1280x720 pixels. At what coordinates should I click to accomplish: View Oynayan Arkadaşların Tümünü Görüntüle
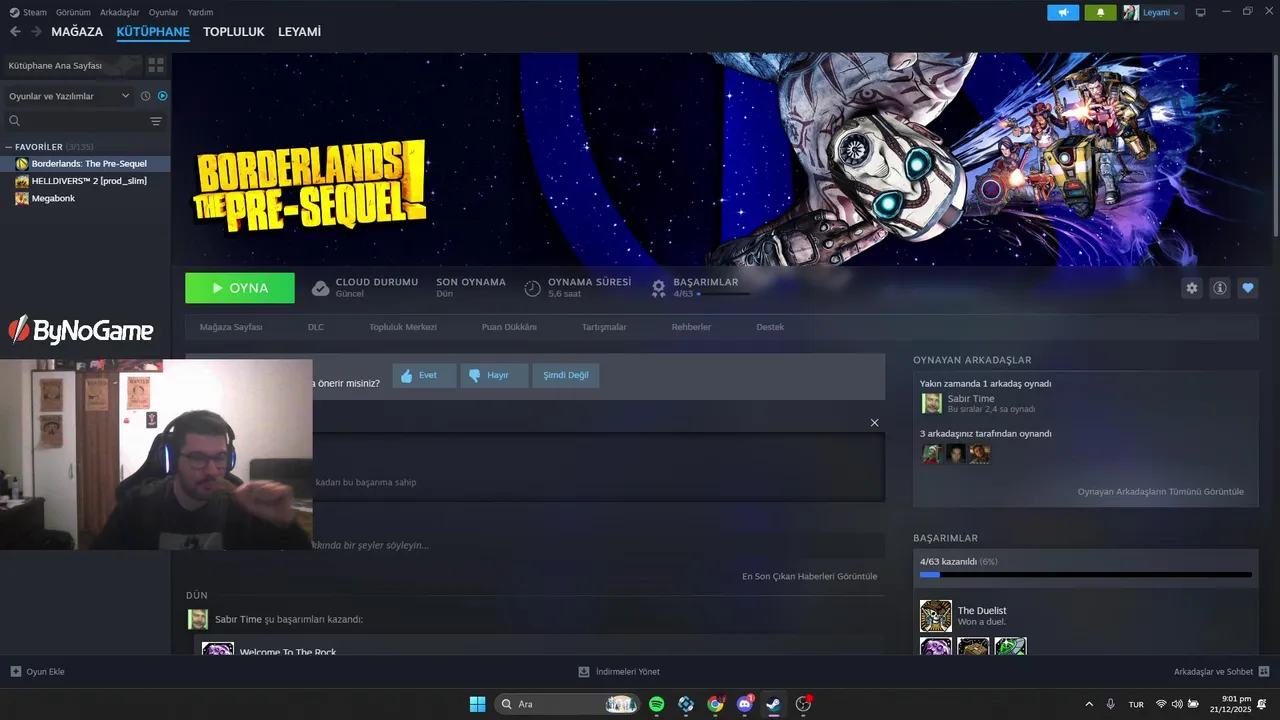1161,492
